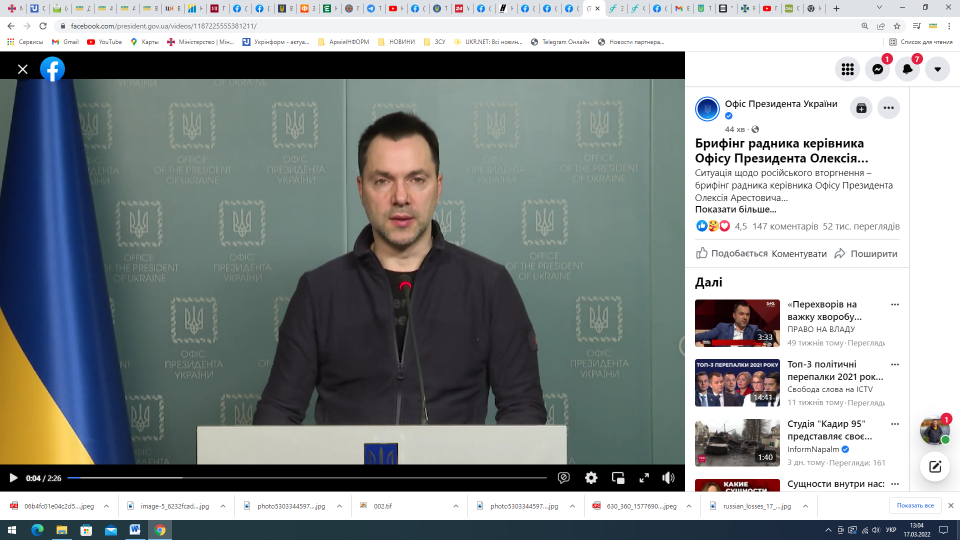The width and height of the screenshot is (960, 540).
Task: Open the Facebook apps grid menu
Action: pyautogui.click(x=848, y=69)
